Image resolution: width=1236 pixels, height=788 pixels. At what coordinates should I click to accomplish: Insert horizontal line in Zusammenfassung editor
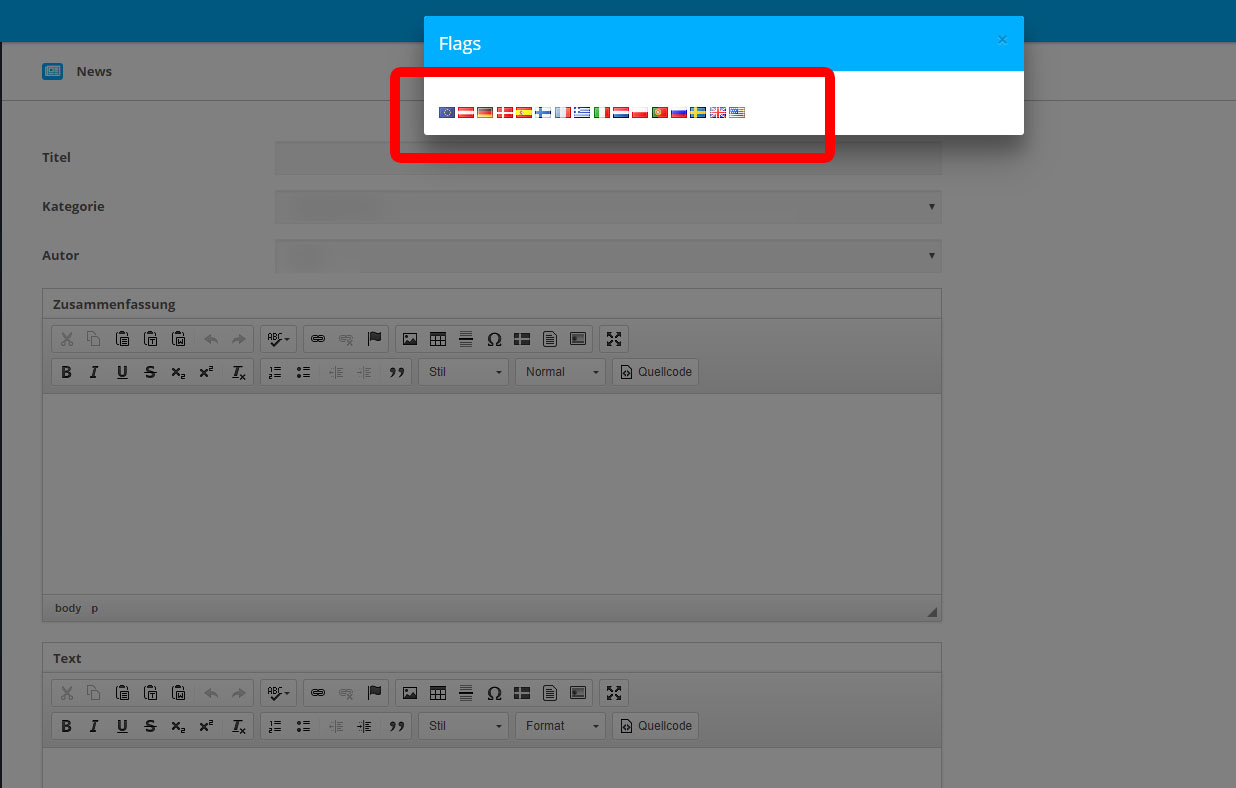pos(466,339)
